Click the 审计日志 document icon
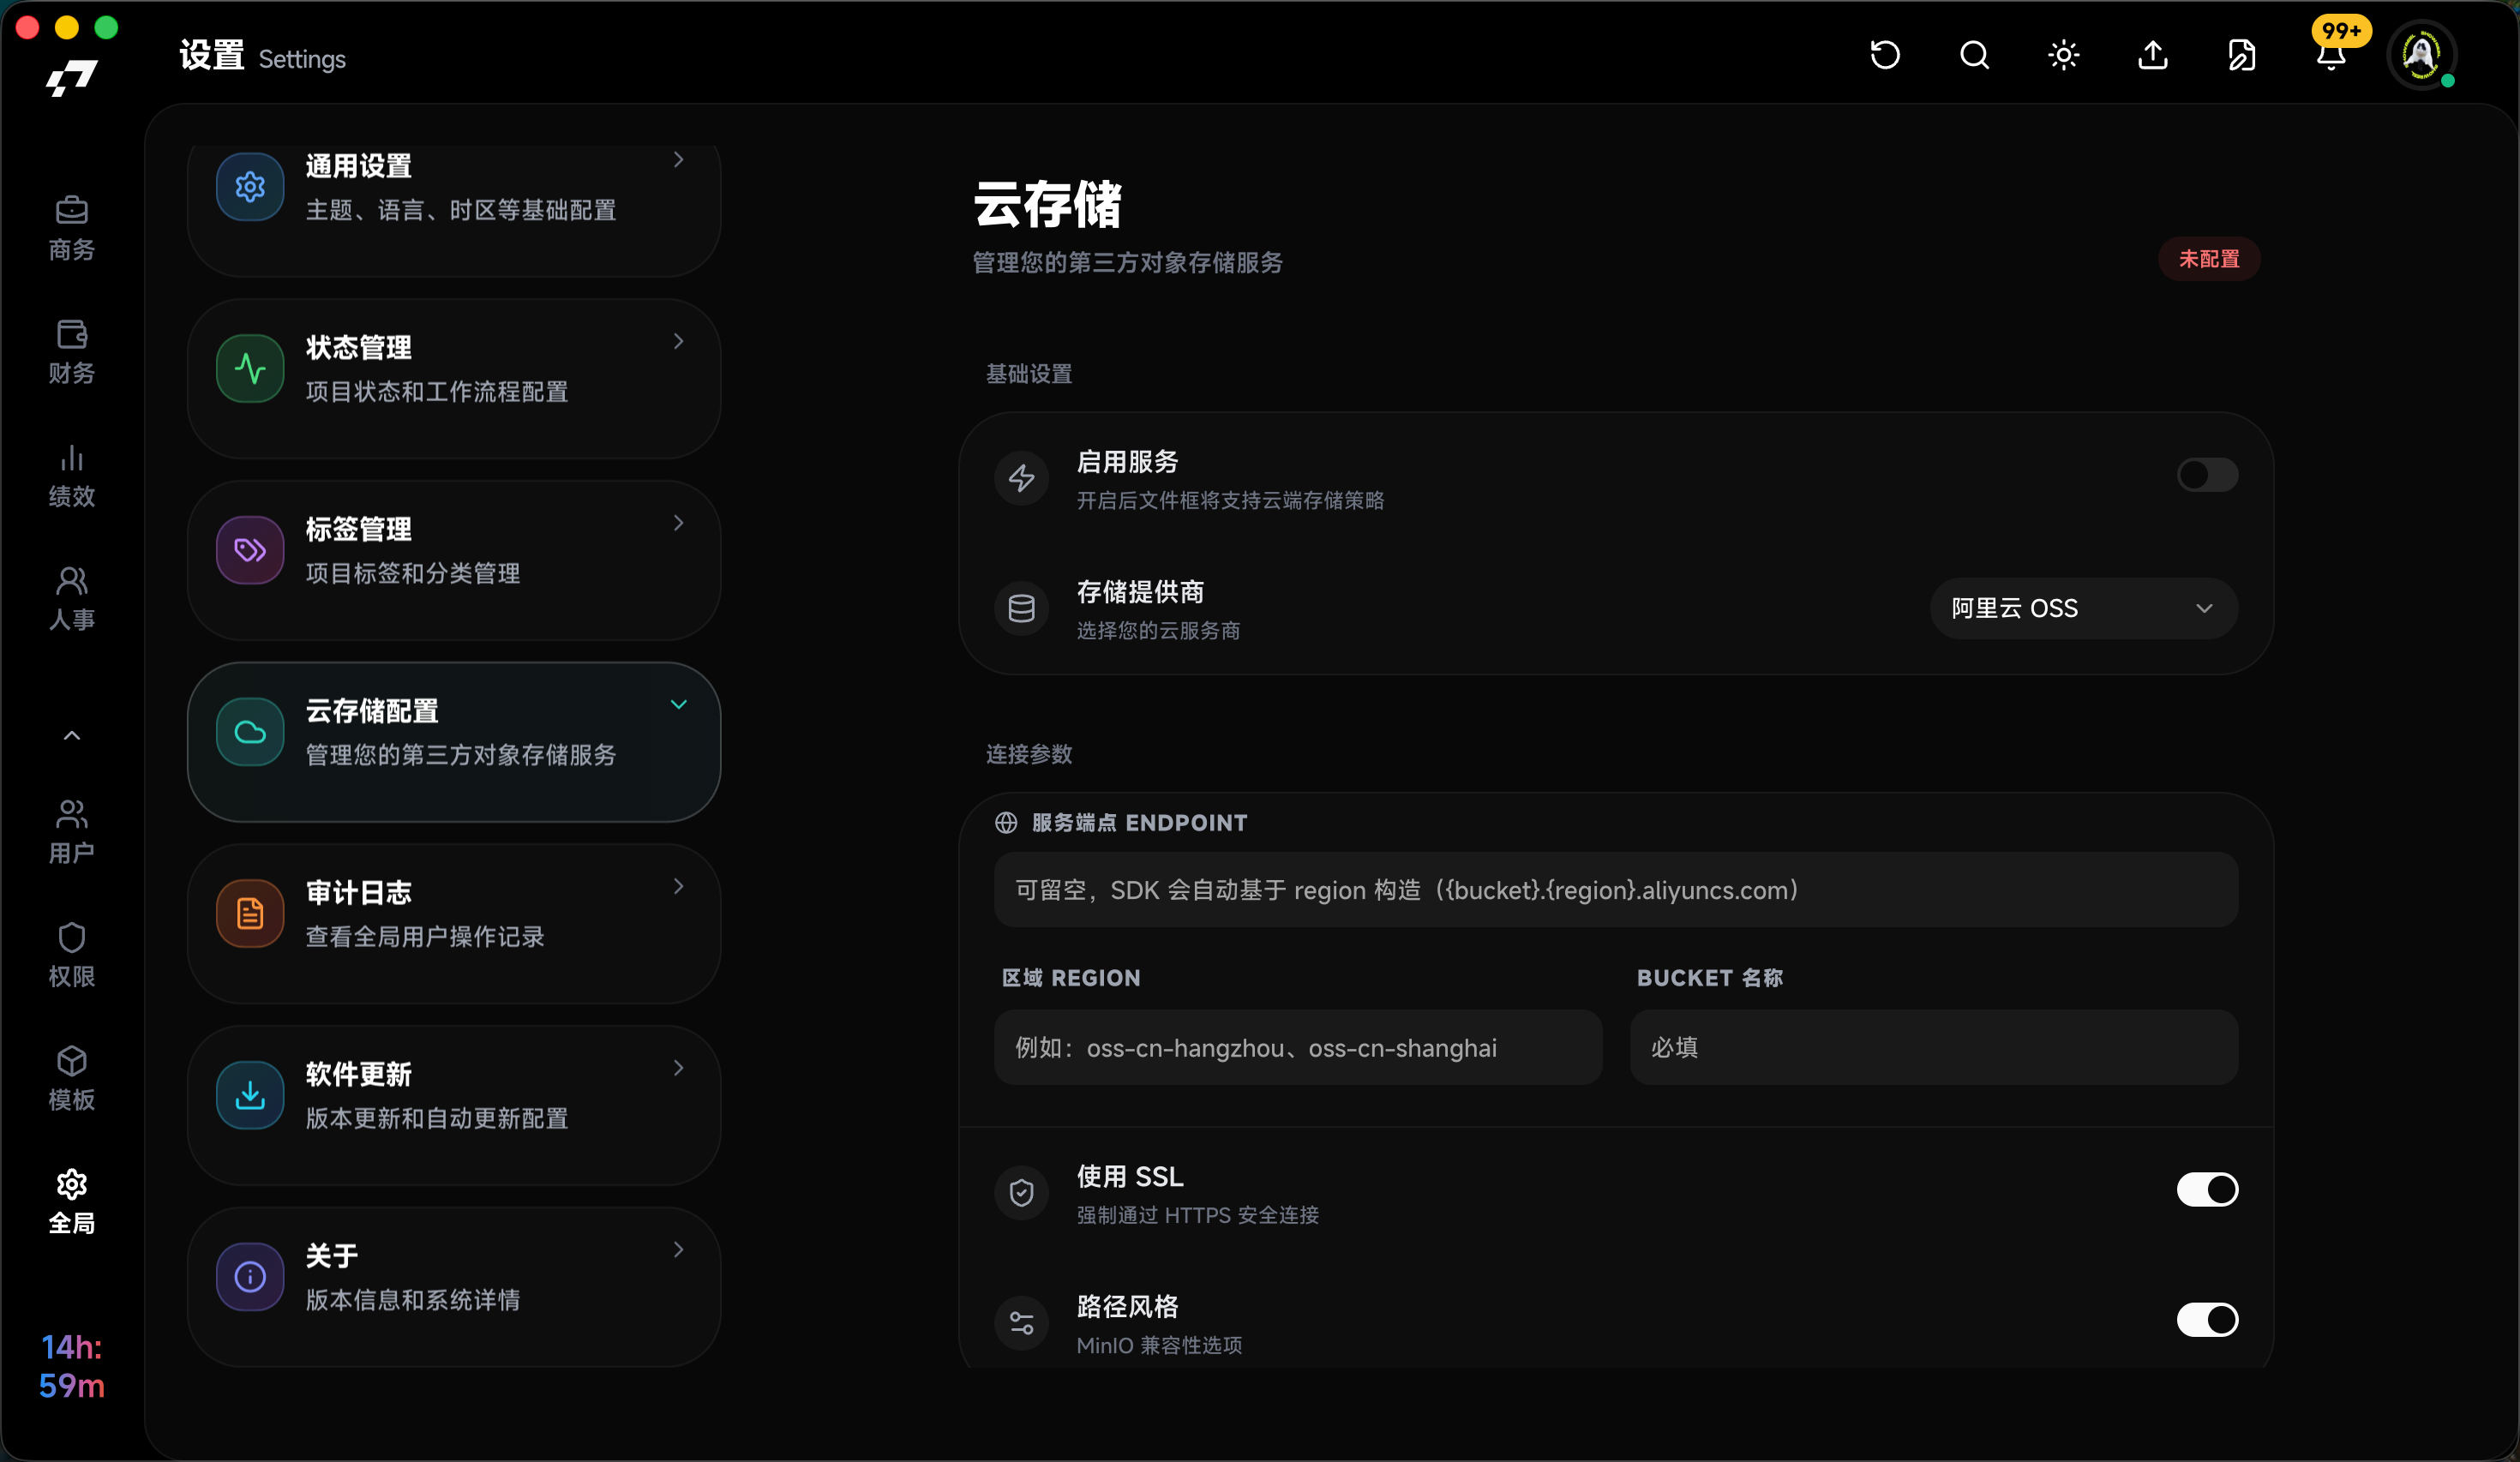 250,913
